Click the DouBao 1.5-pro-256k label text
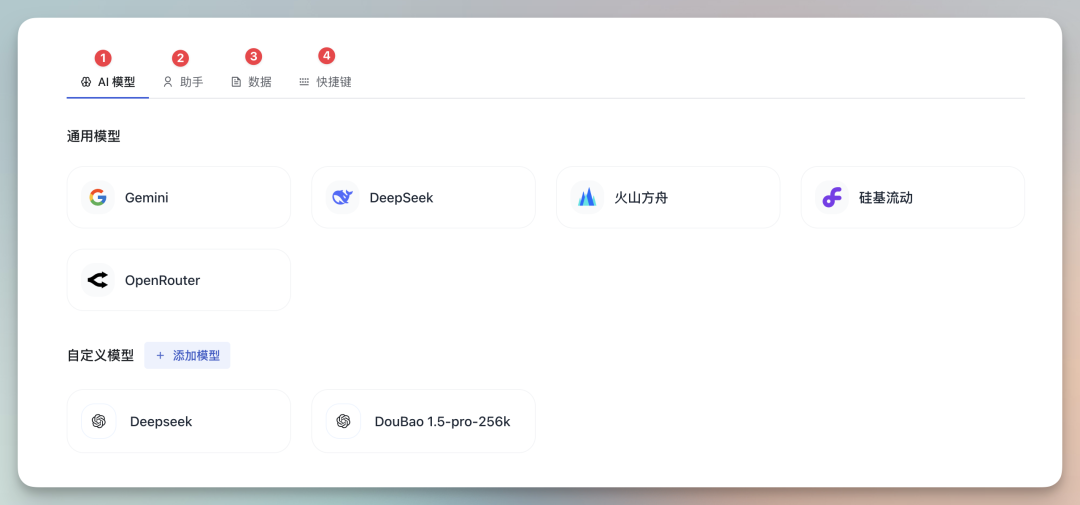This screenshot has width=1080, height=505. pos(442,422)
